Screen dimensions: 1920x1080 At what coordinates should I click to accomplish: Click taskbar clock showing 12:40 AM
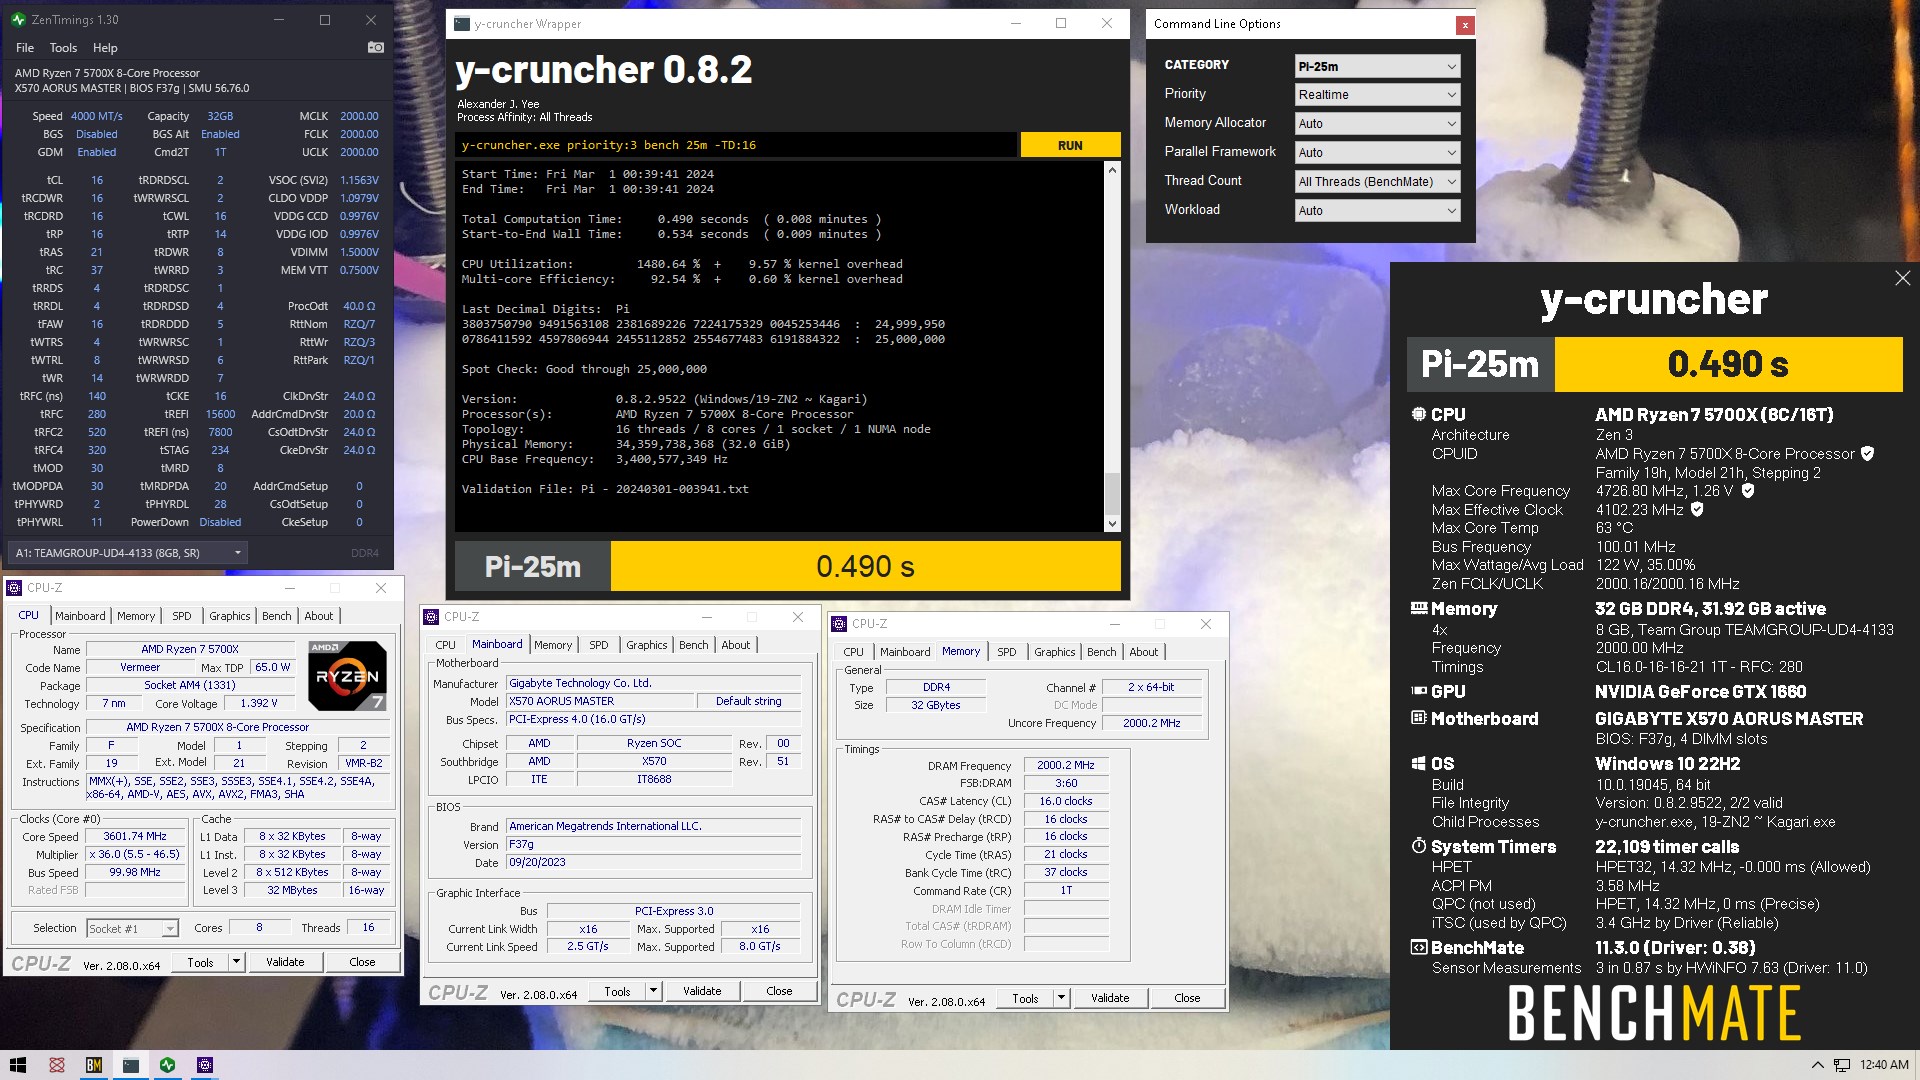pyautogui.click(x=1884, y=1065)
